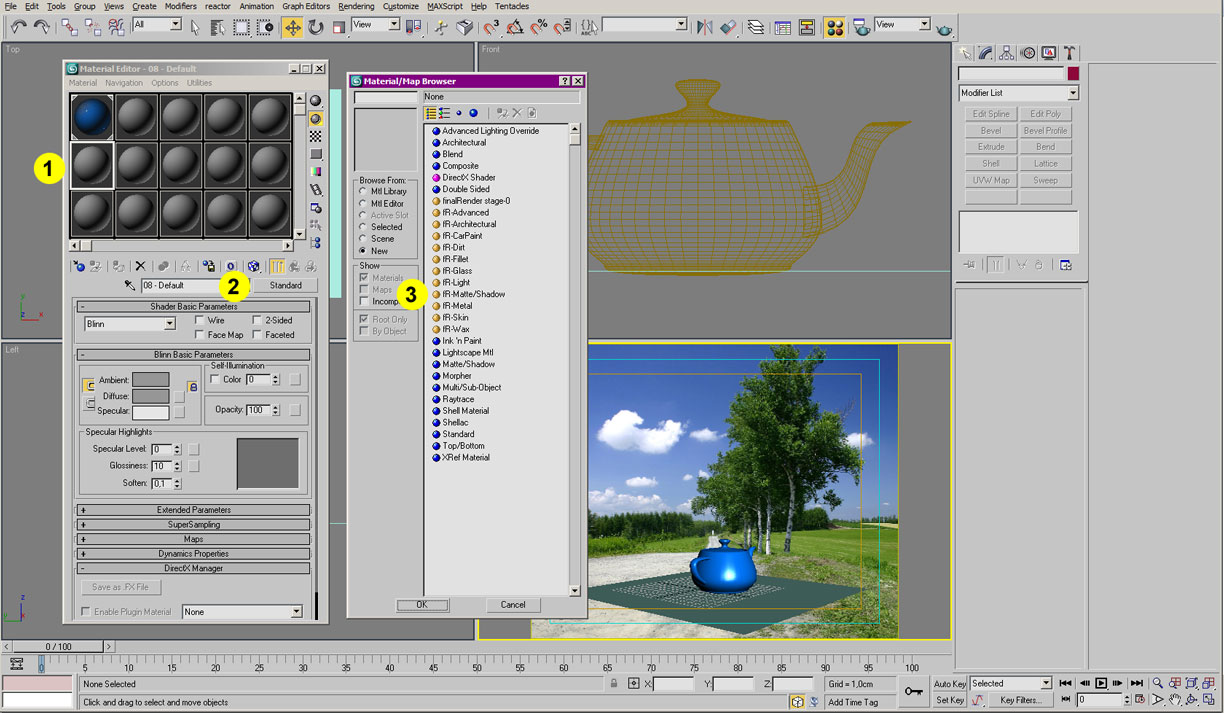The width and height of the screenshot is (1224, 713).
Task: Select the Move tool in main toolbar
Action: click(293, 28)
